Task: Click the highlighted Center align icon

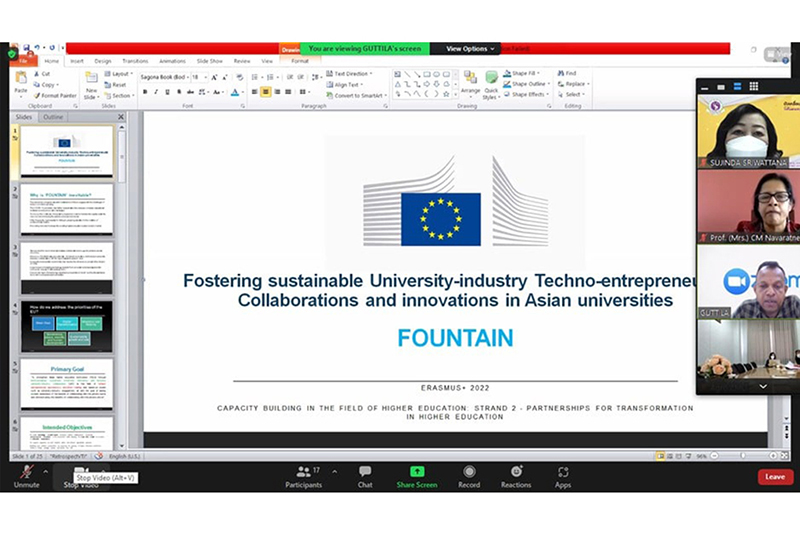Action: (266, 92)
